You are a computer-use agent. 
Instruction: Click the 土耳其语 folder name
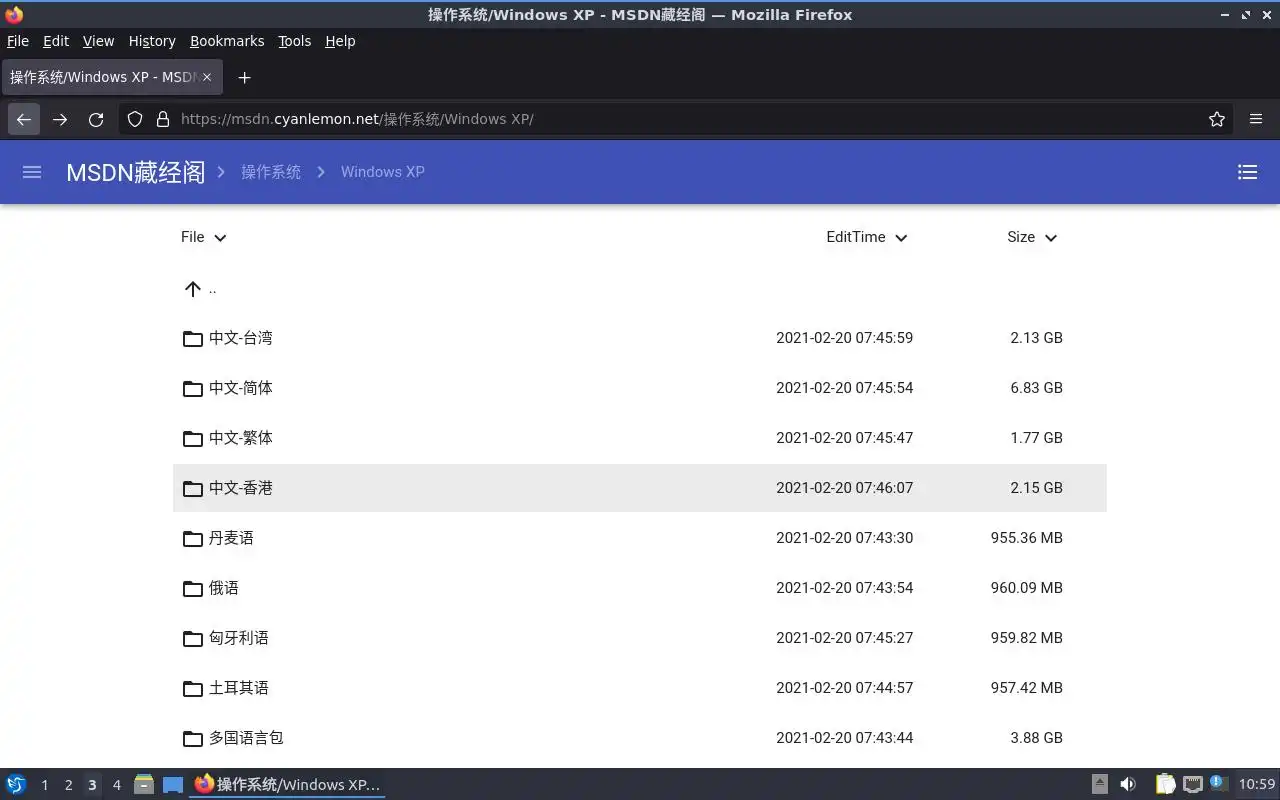pos(238,688)
